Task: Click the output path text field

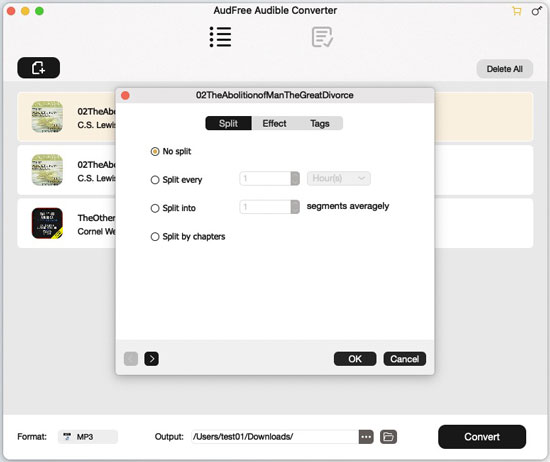Action: coord(275,437)
